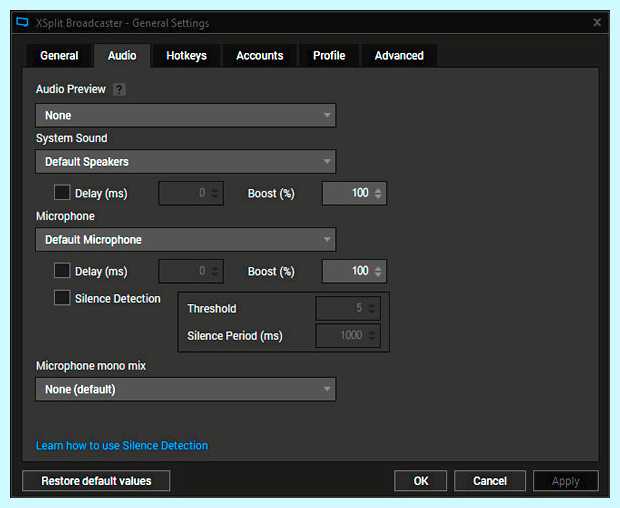This screenshot has height=508, width=620.
Task: Click the Audio Preview label text
Action: (x=71, y=89)
